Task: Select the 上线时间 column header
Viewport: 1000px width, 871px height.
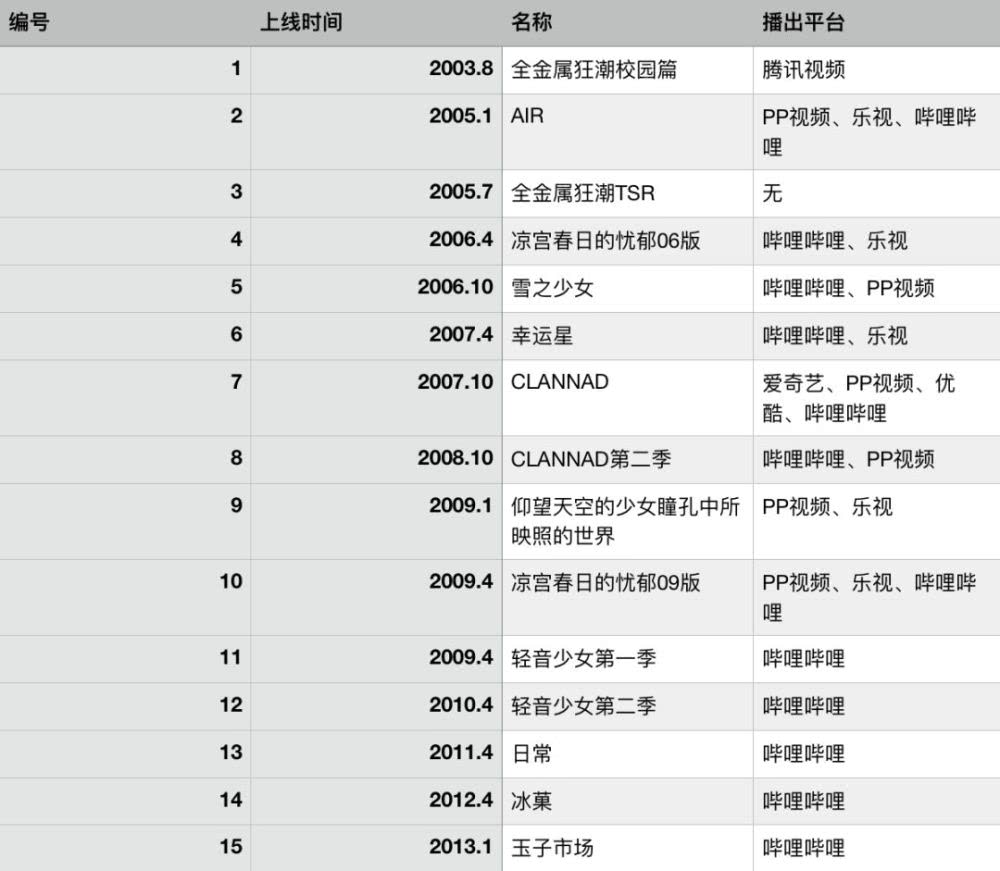Action: pyautogui.click(x=376, y=22)
